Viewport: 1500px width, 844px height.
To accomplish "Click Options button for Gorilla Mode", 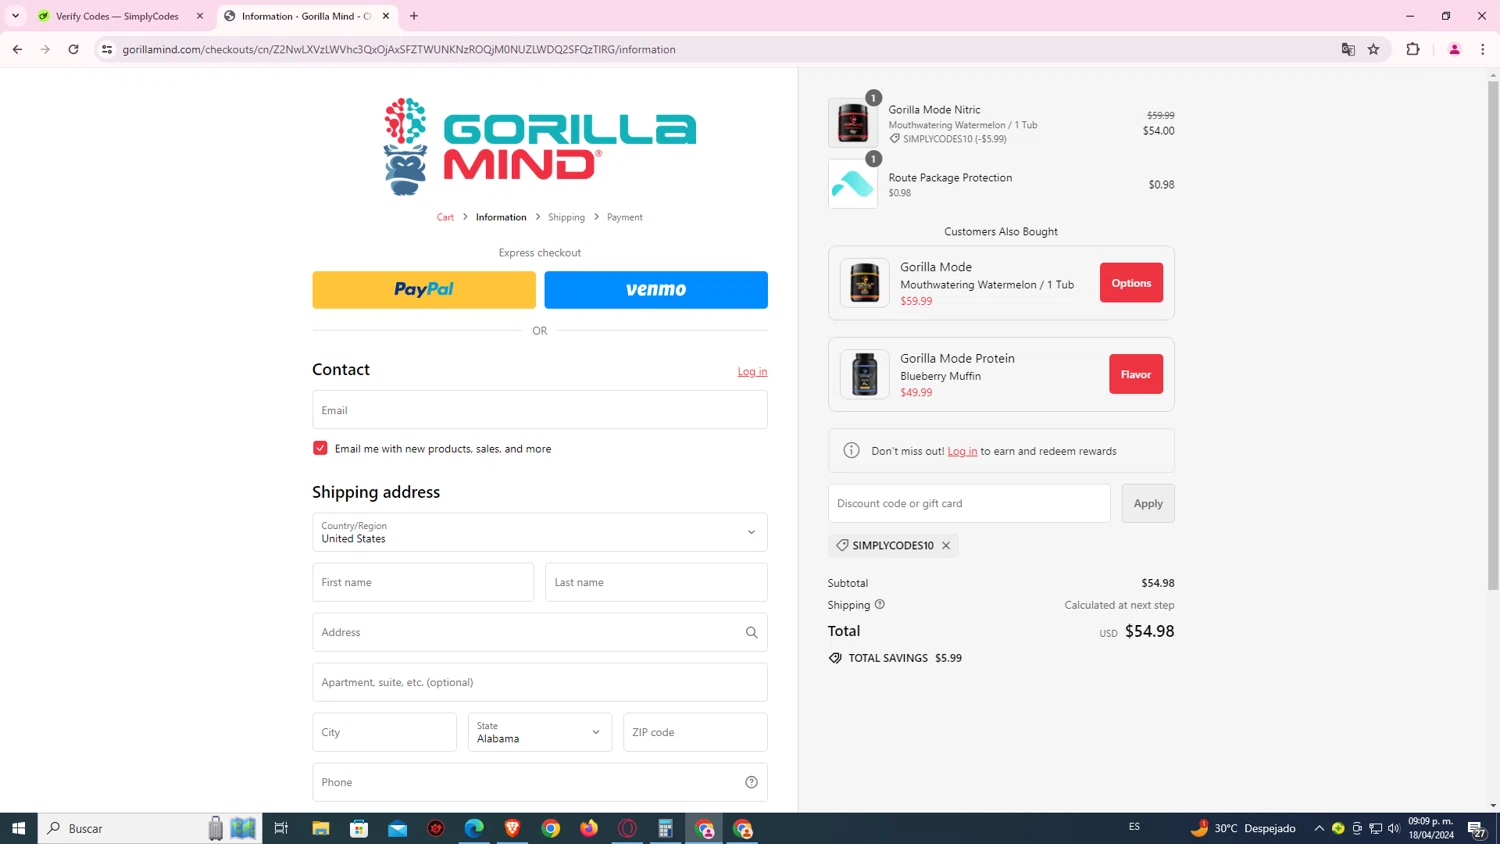I will [1131, 283].
